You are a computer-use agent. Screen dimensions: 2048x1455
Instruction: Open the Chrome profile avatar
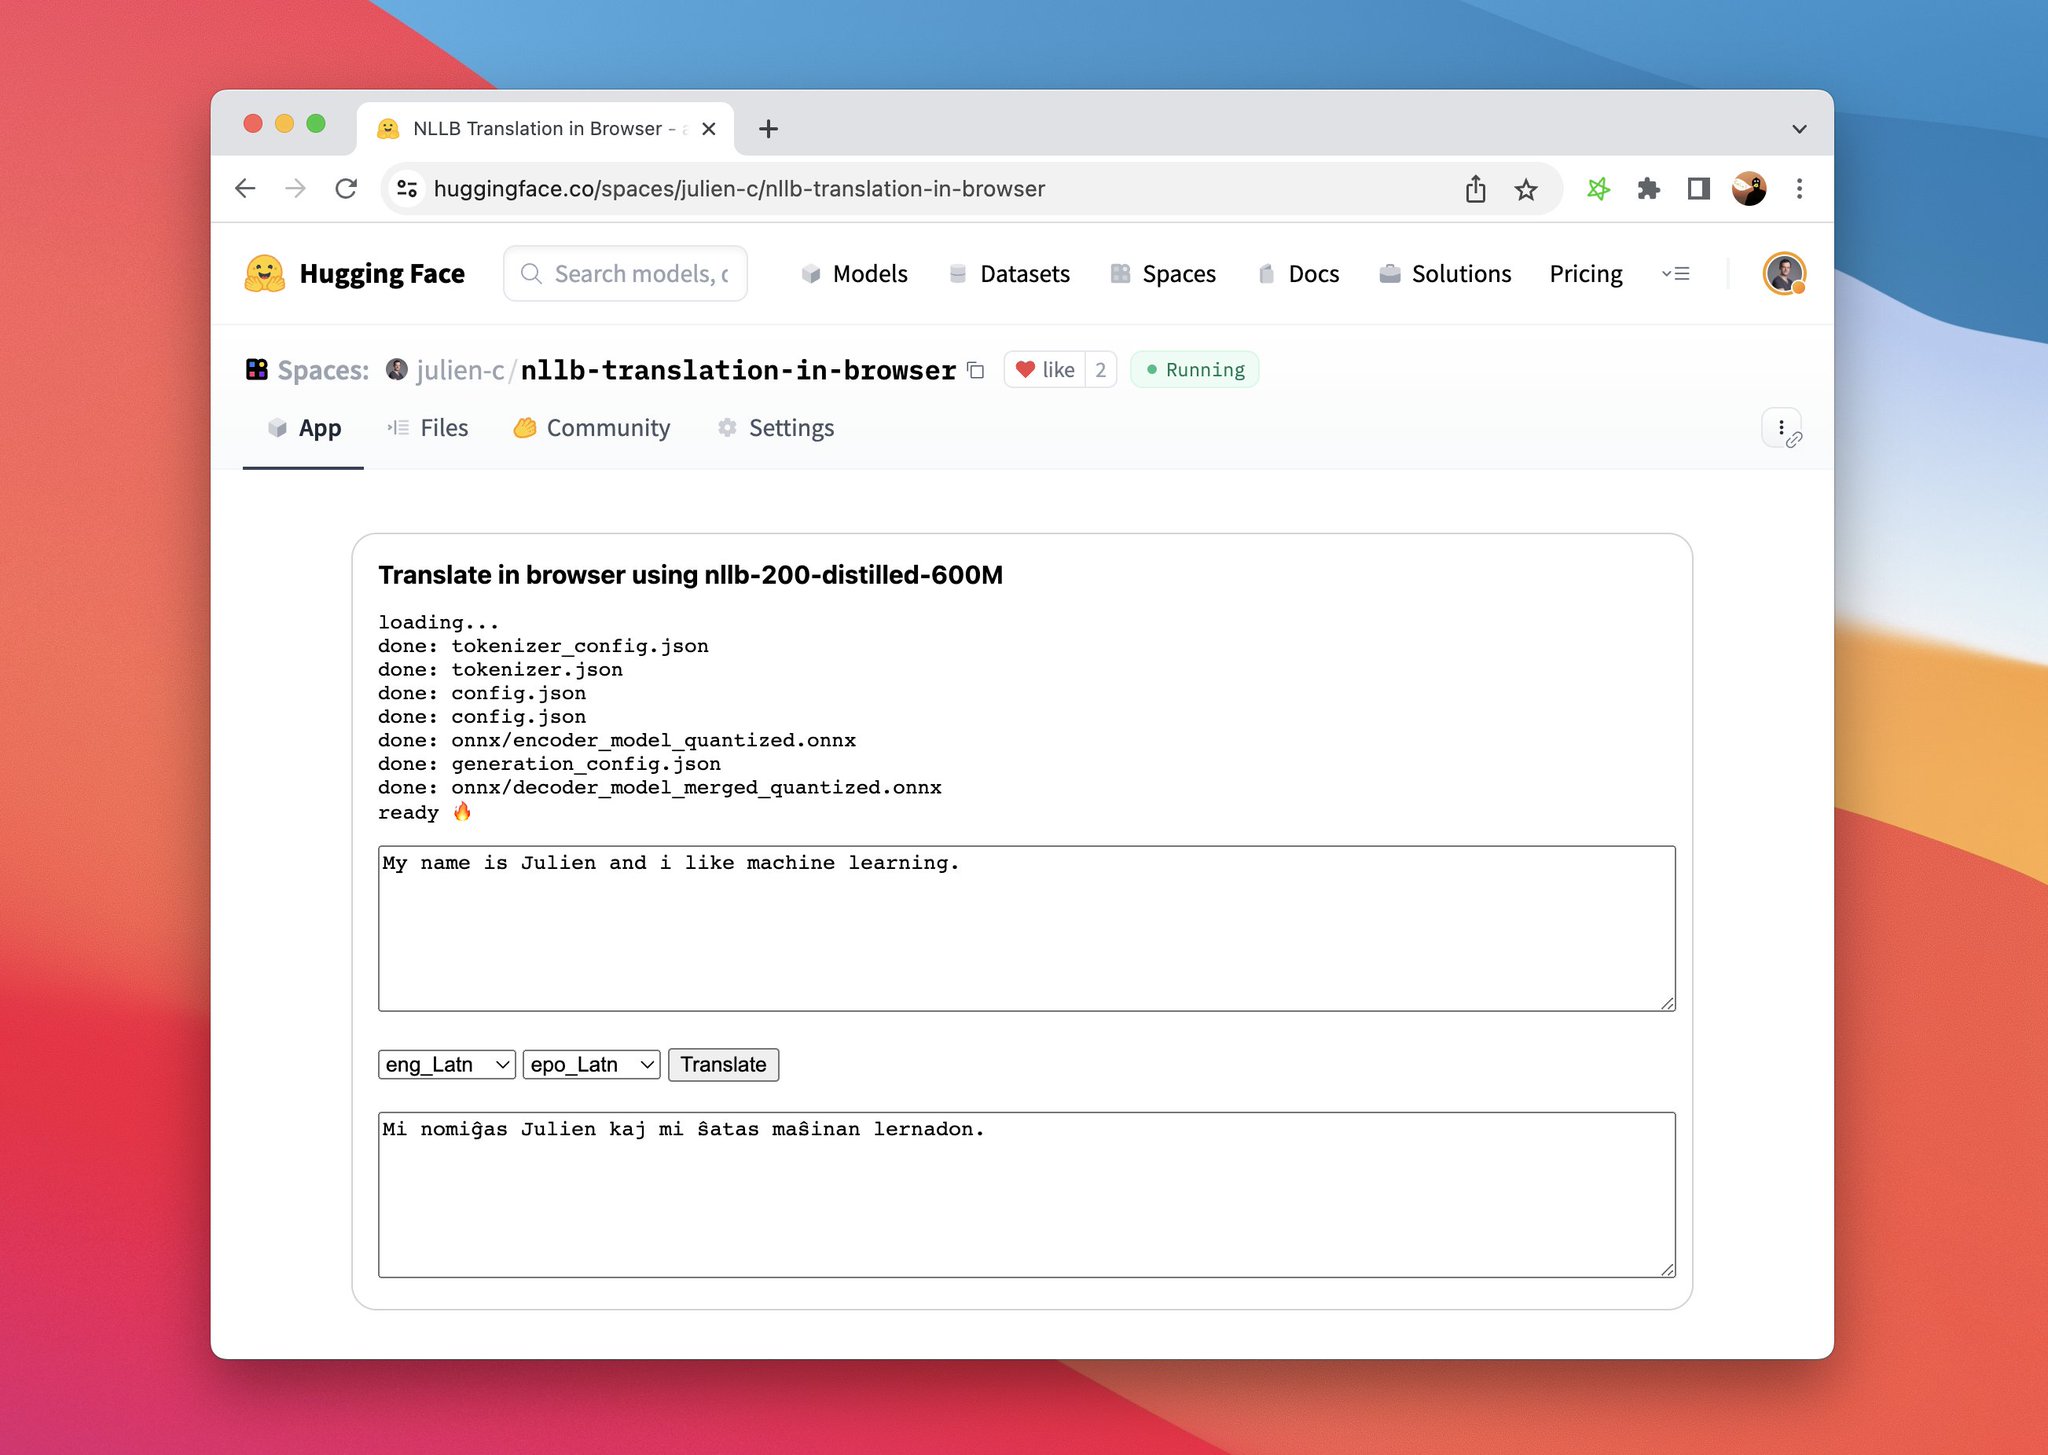click(x=1748, y=189)
